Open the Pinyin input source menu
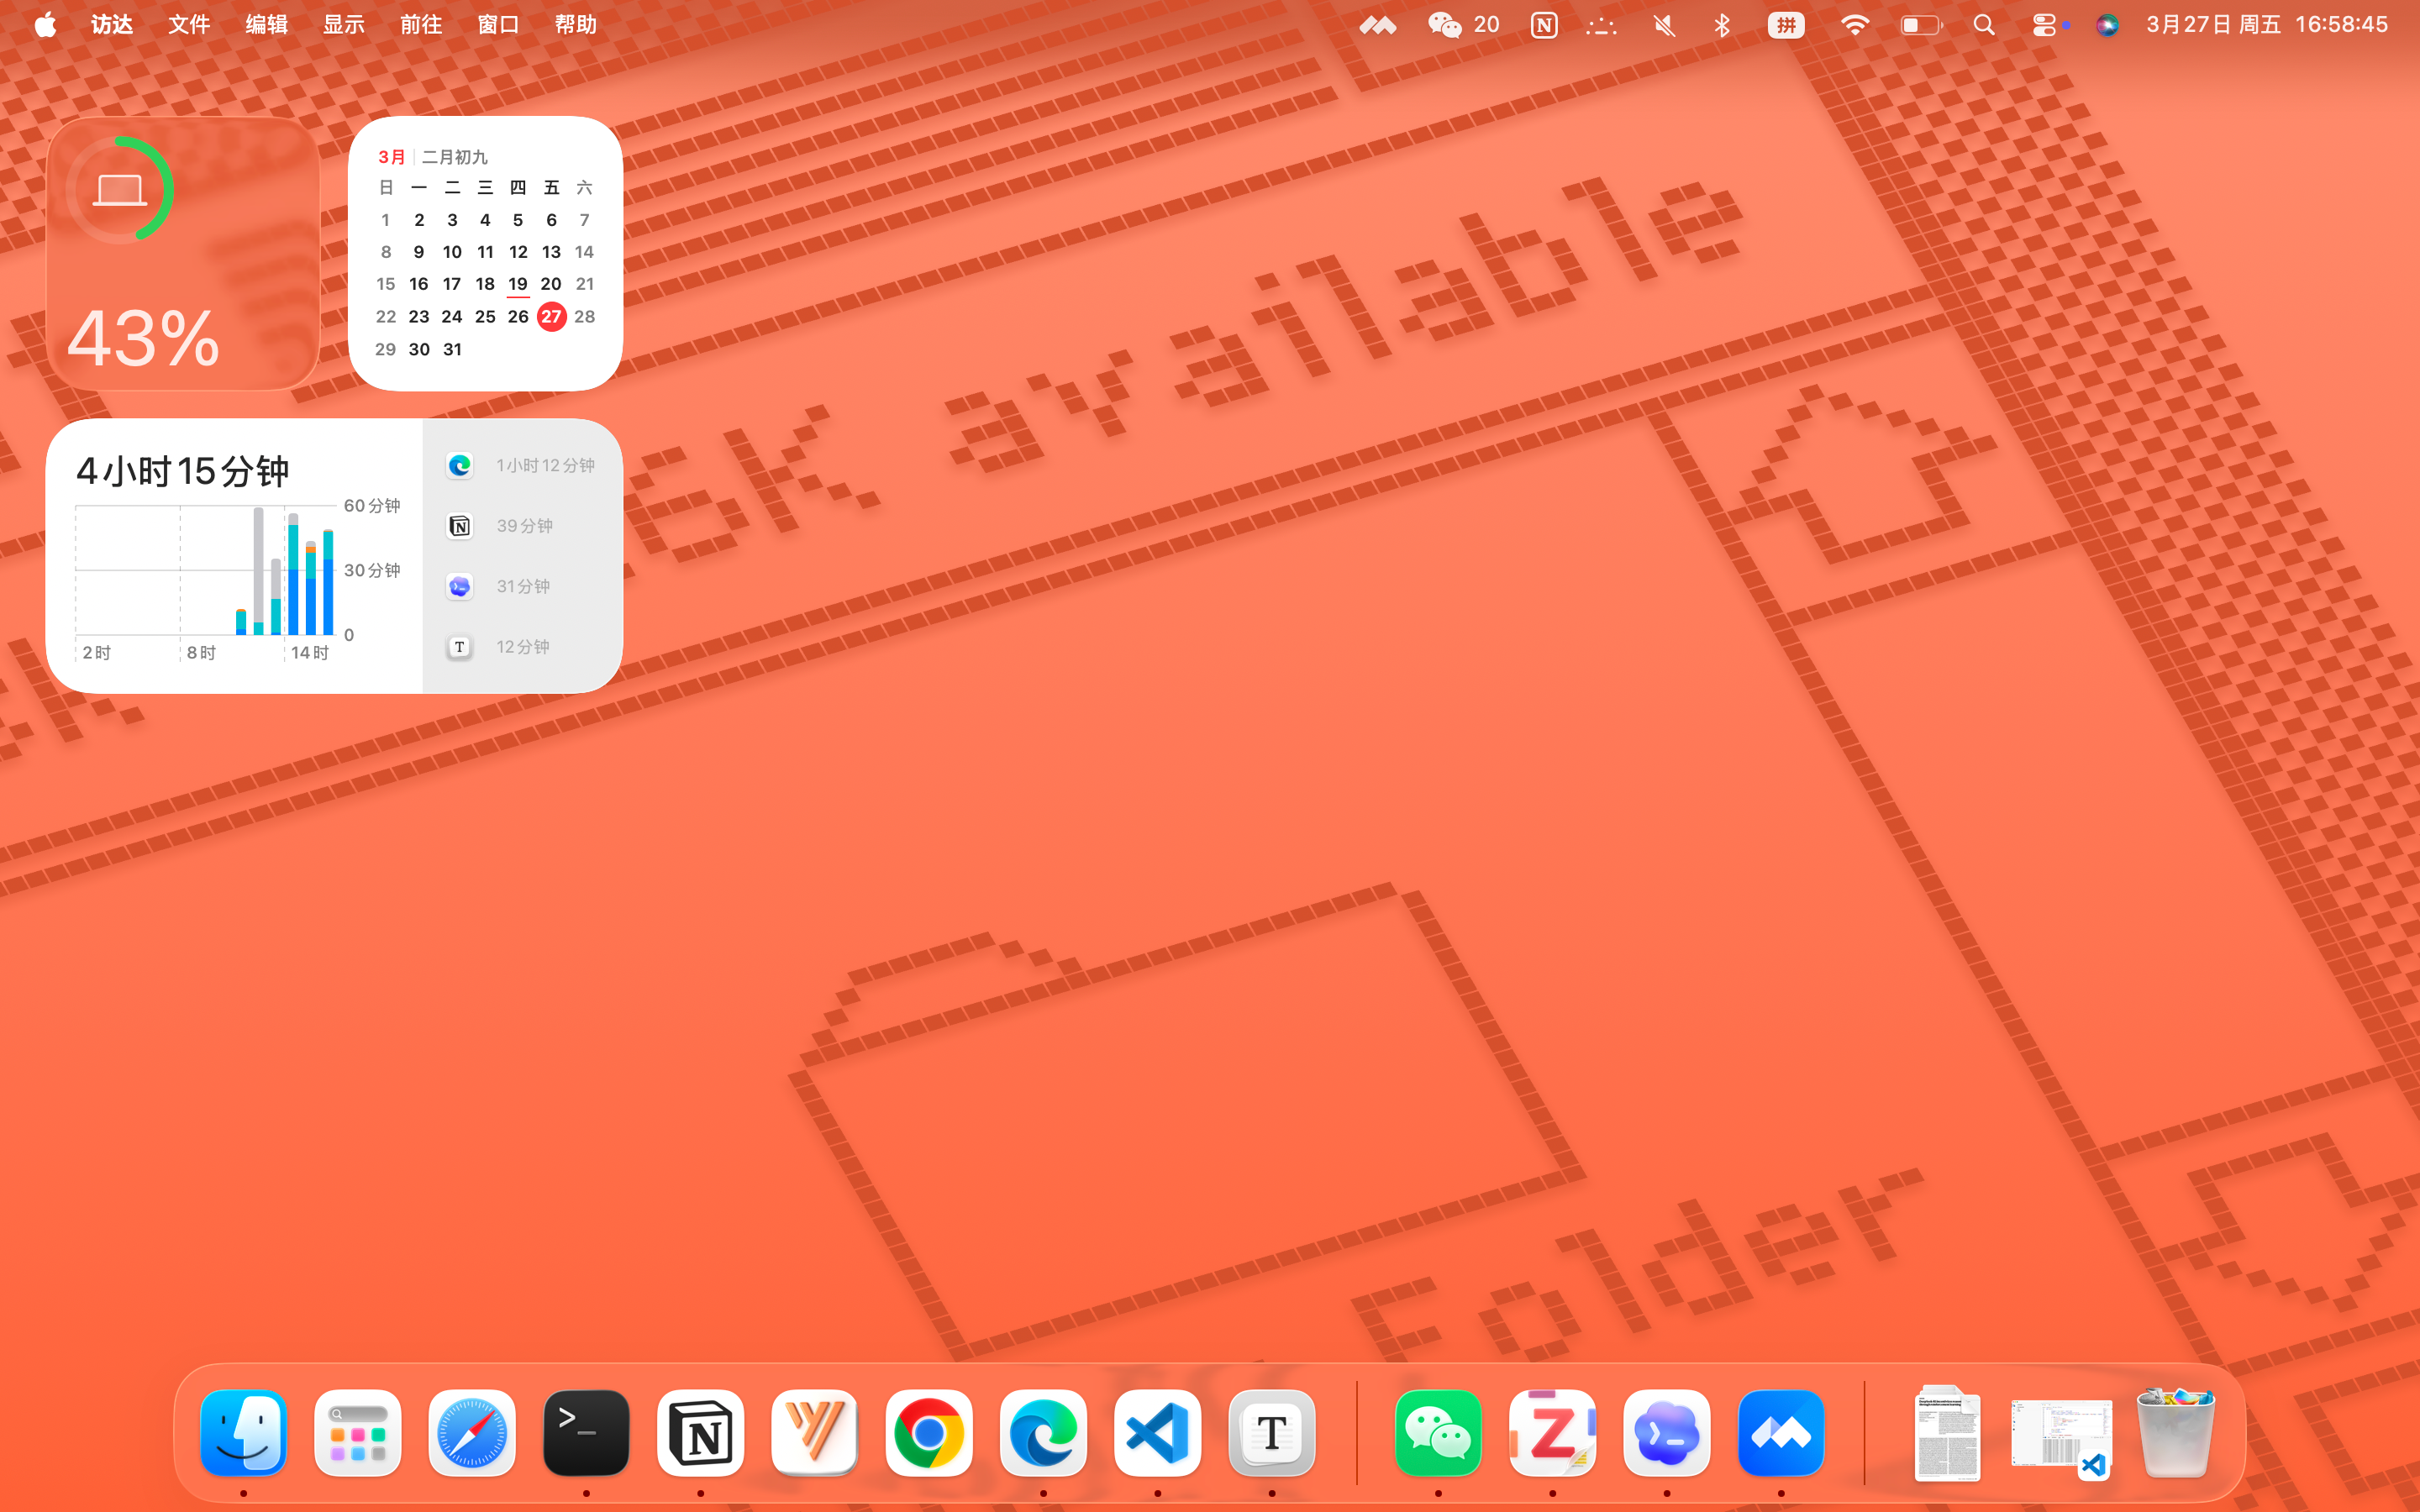 click(1786, 25)
